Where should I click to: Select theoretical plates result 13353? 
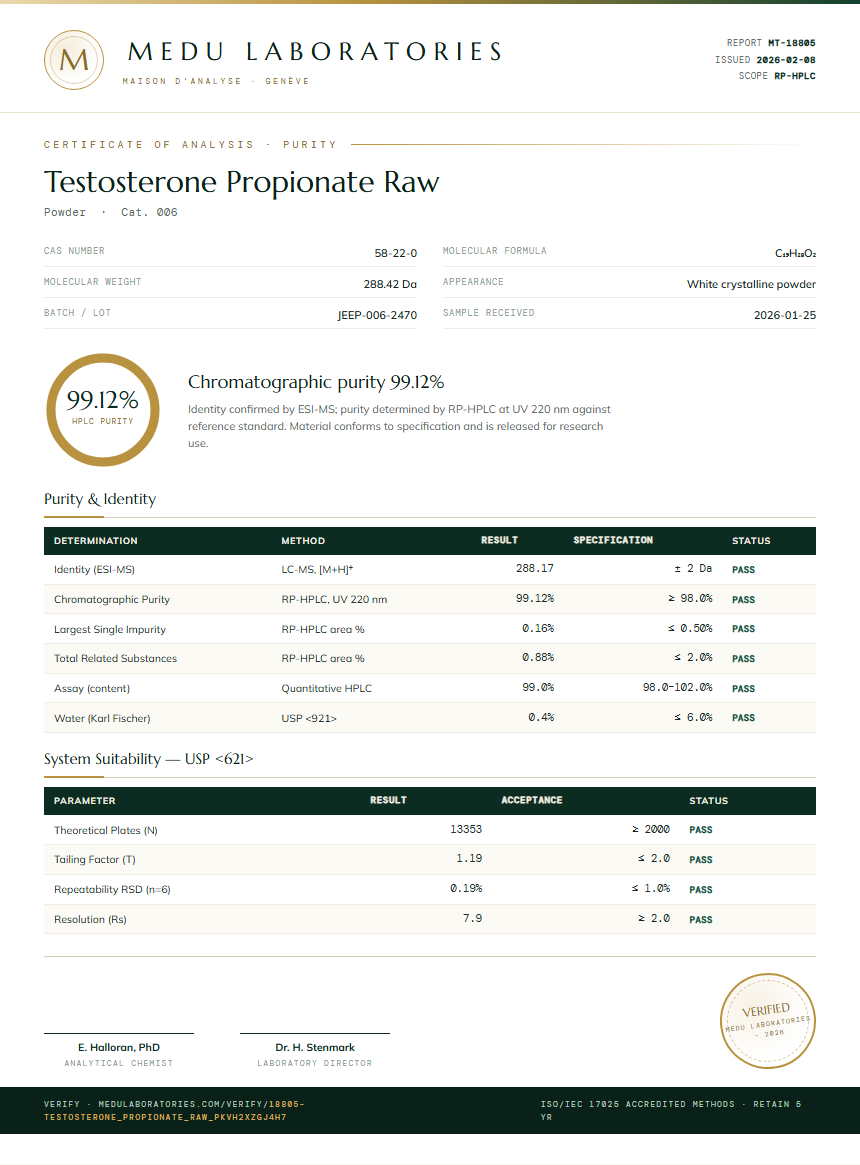tap(466, 829)
